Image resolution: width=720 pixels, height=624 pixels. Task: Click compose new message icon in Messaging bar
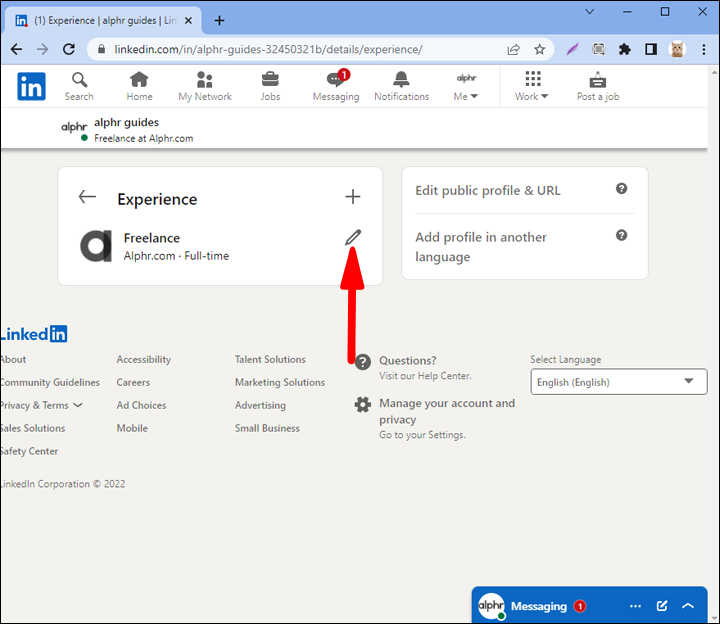coord(661,606)
